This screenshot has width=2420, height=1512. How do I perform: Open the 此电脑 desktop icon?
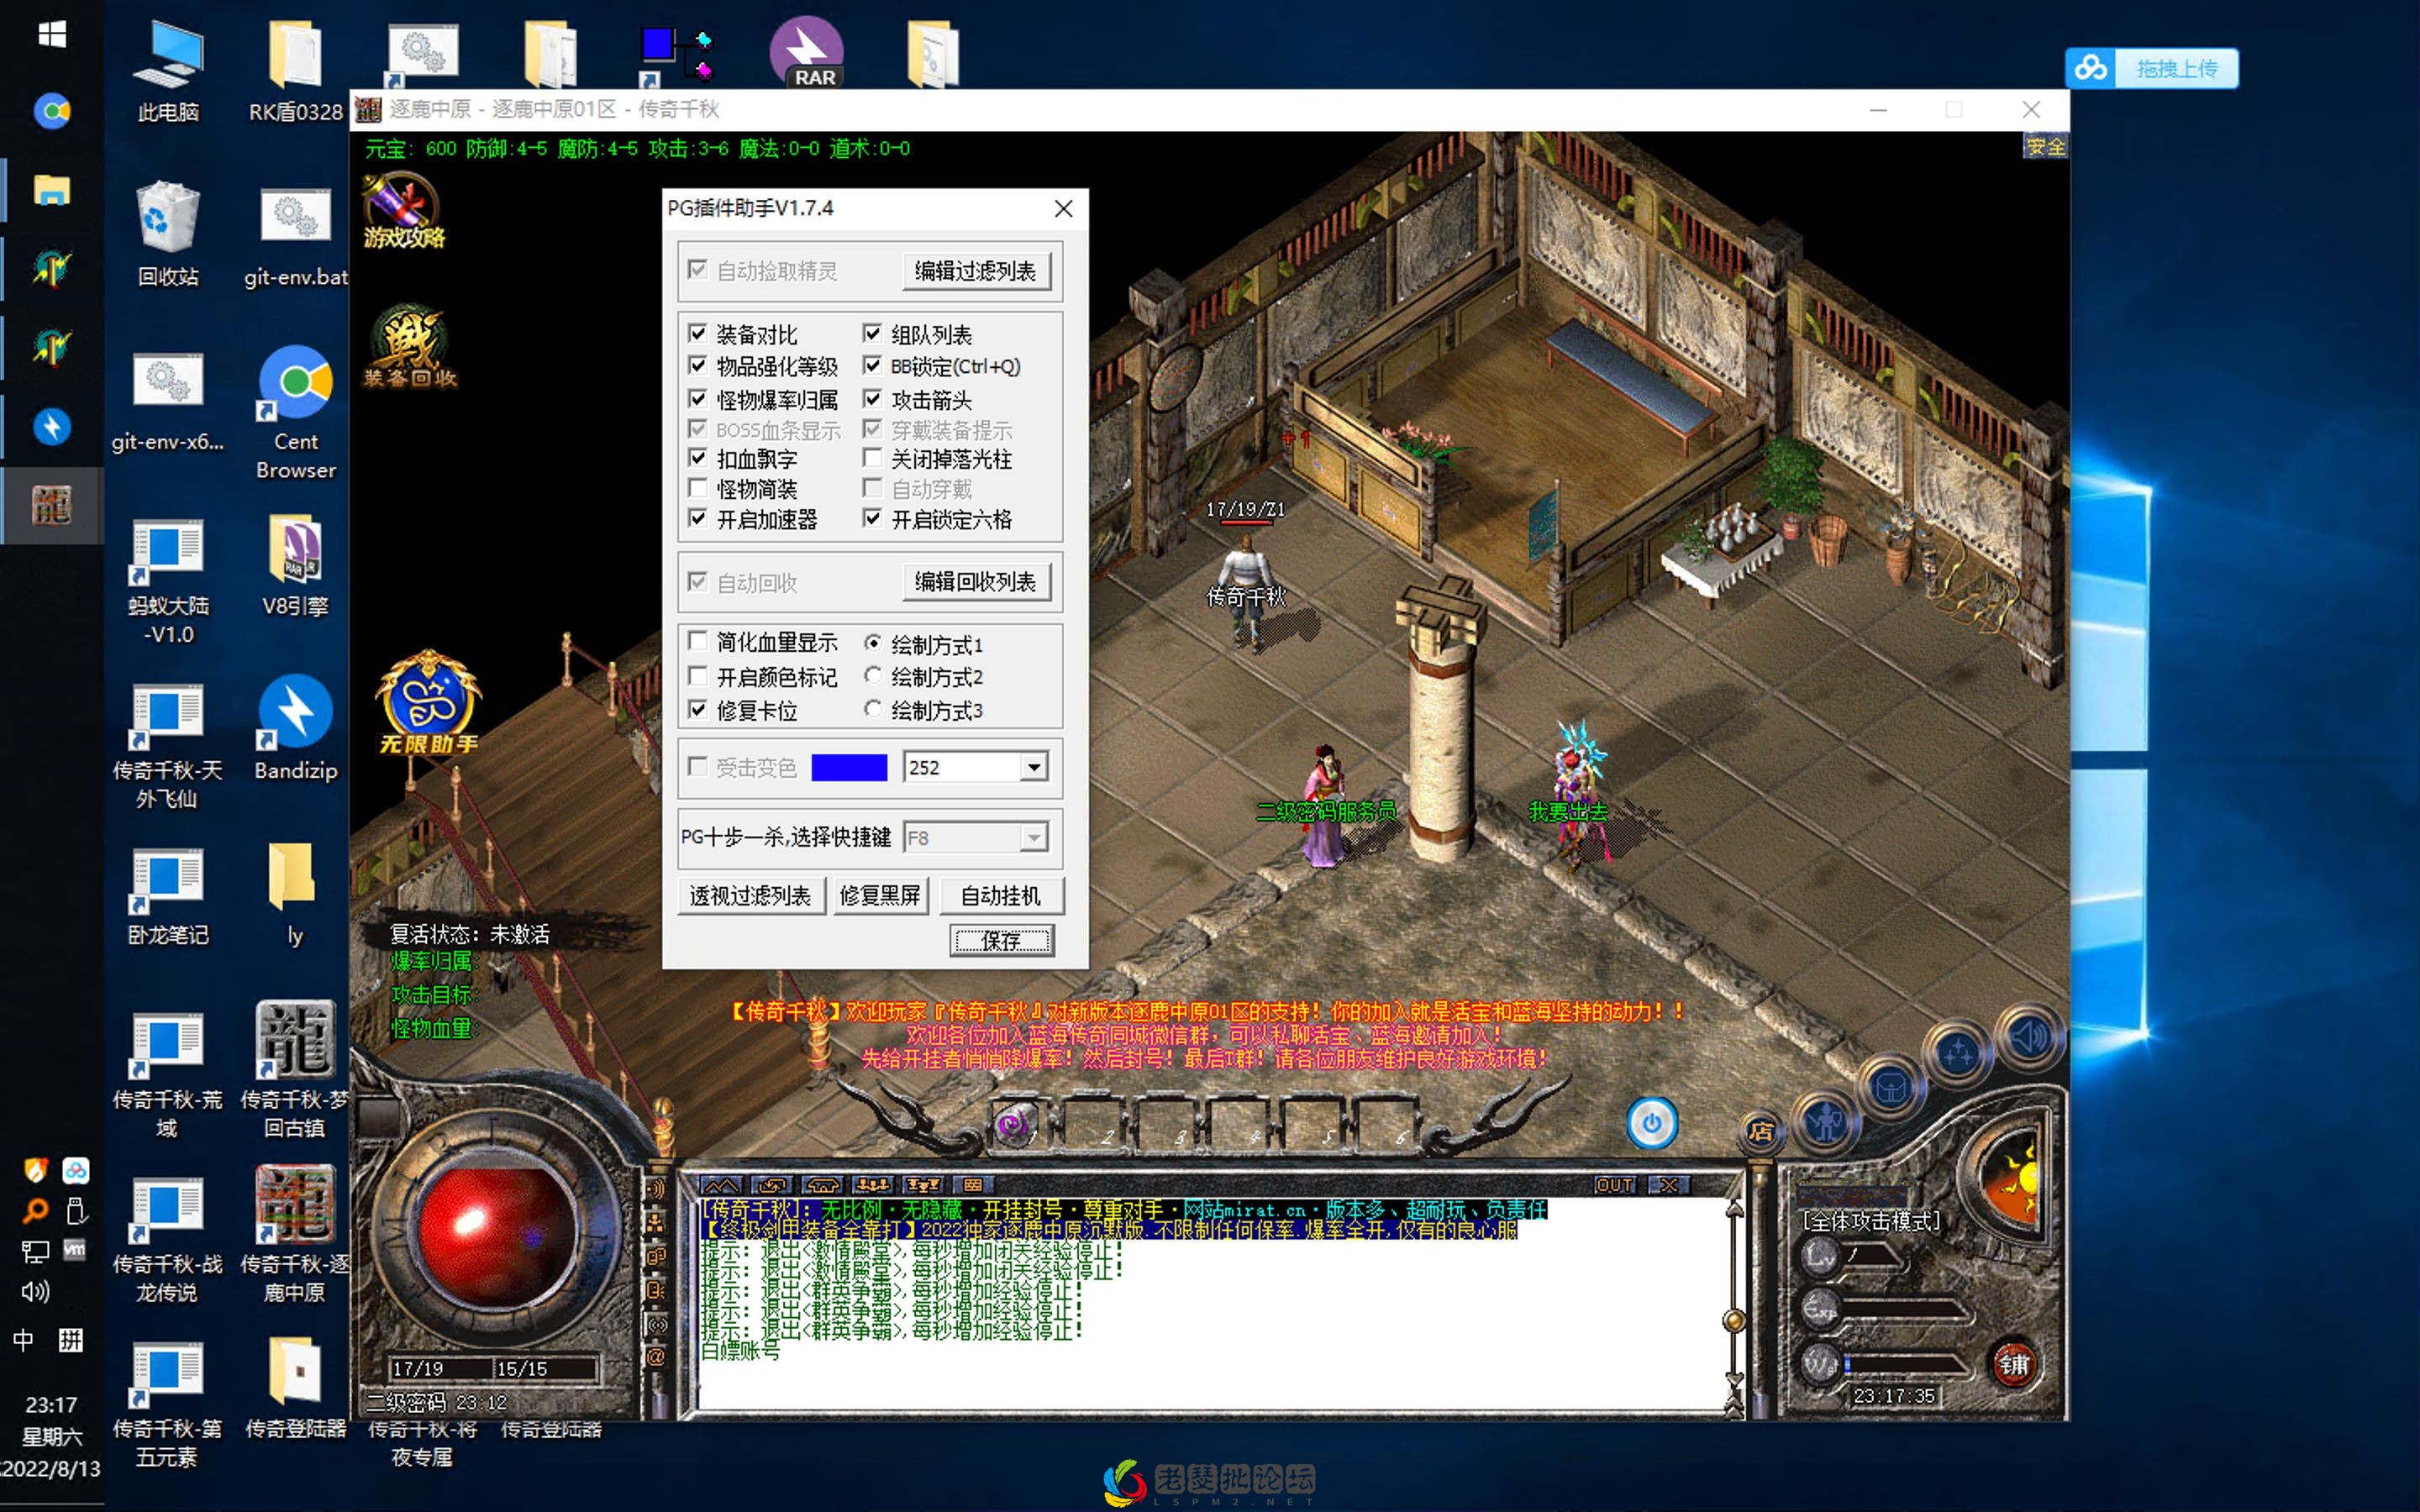pyautogui.click(x=167, y=70)
